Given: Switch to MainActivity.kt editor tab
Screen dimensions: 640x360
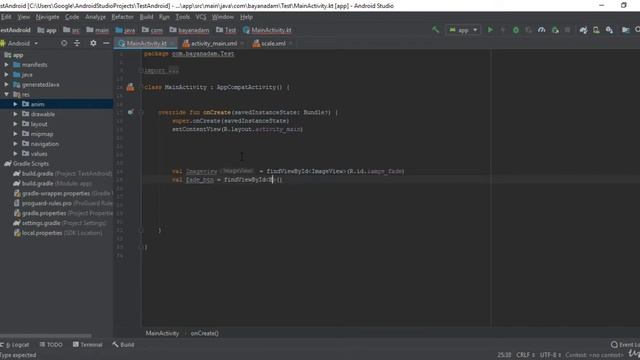Looking at the screenshot, I should pos(146,43).
